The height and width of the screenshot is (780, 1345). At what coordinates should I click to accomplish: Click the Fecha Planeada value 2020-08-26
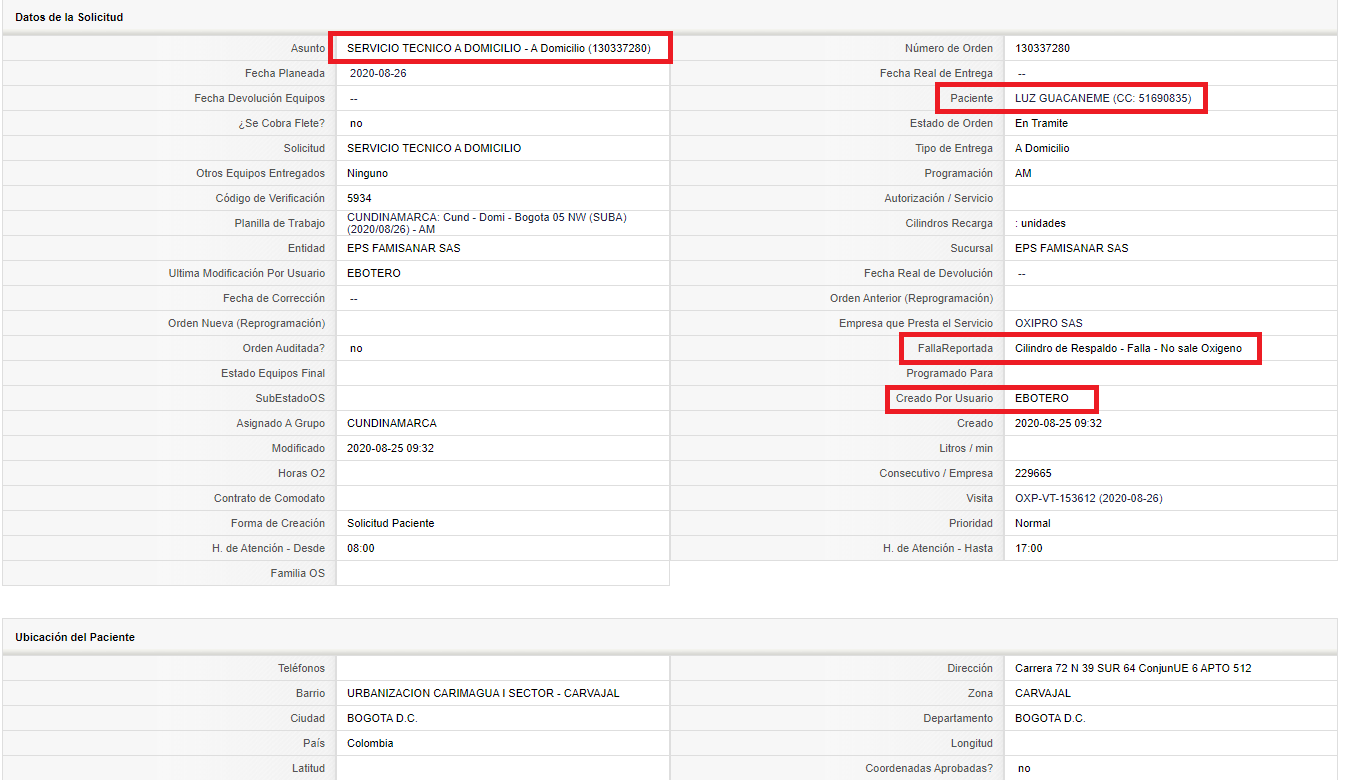pos(378,73)
